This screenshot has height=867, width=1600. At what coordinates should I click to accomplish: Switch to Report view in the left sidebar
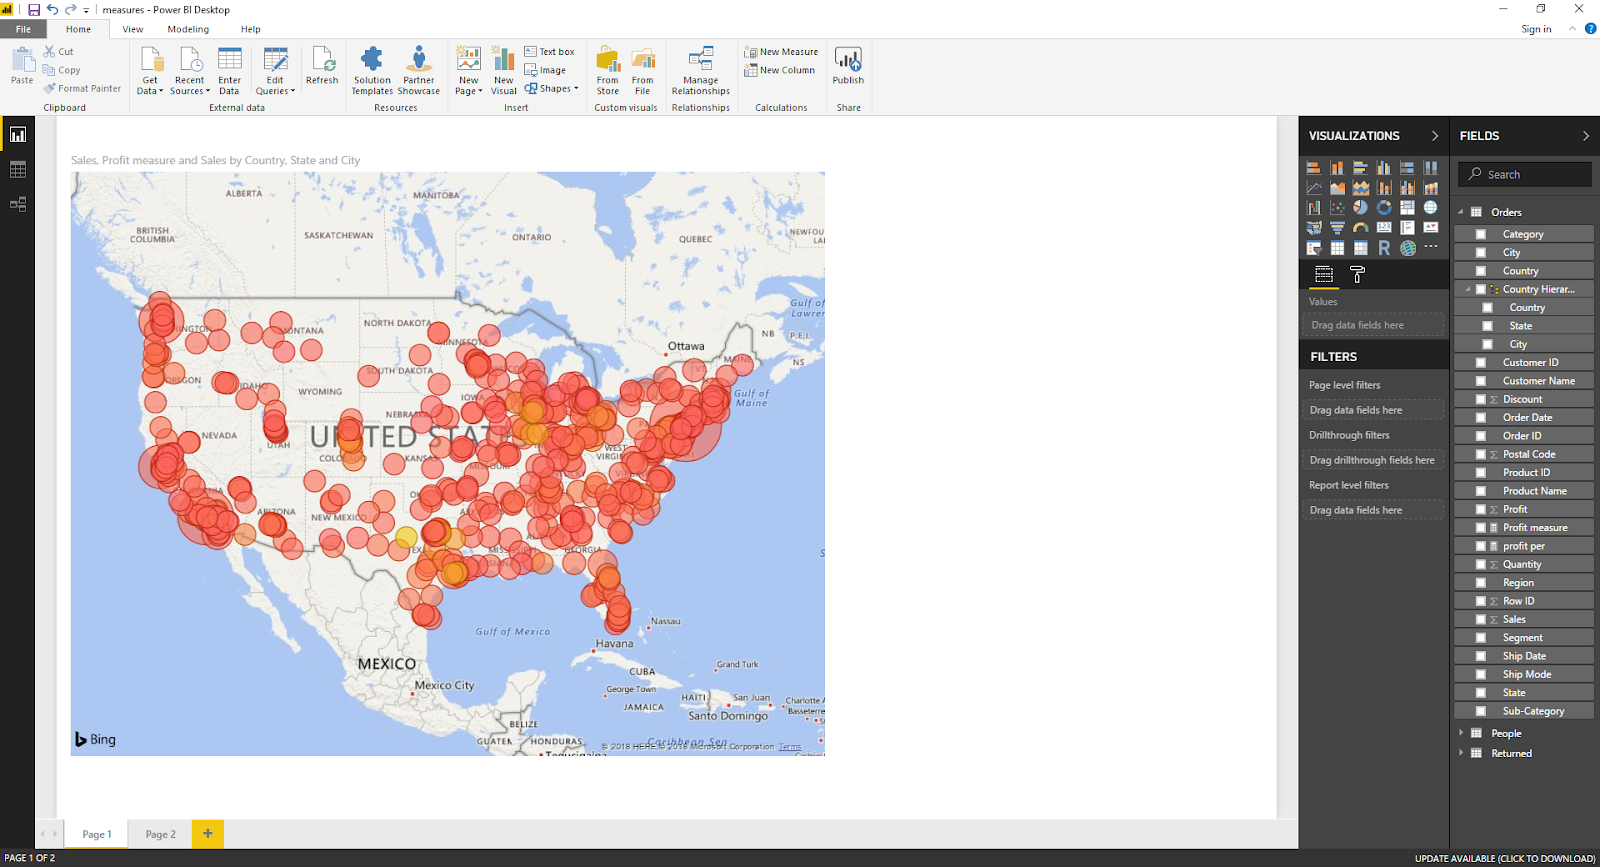point(18,135)
